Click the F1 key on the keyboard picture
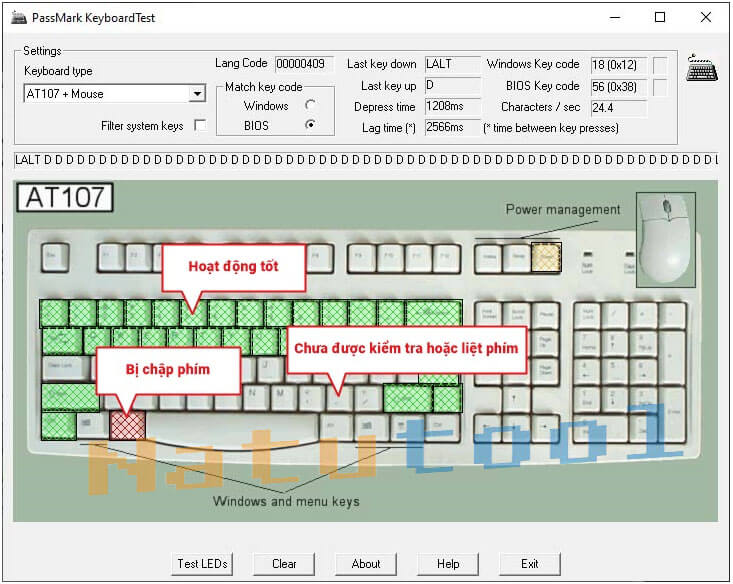The width and height of the screenshot is (733, 584). pos(111,257)
